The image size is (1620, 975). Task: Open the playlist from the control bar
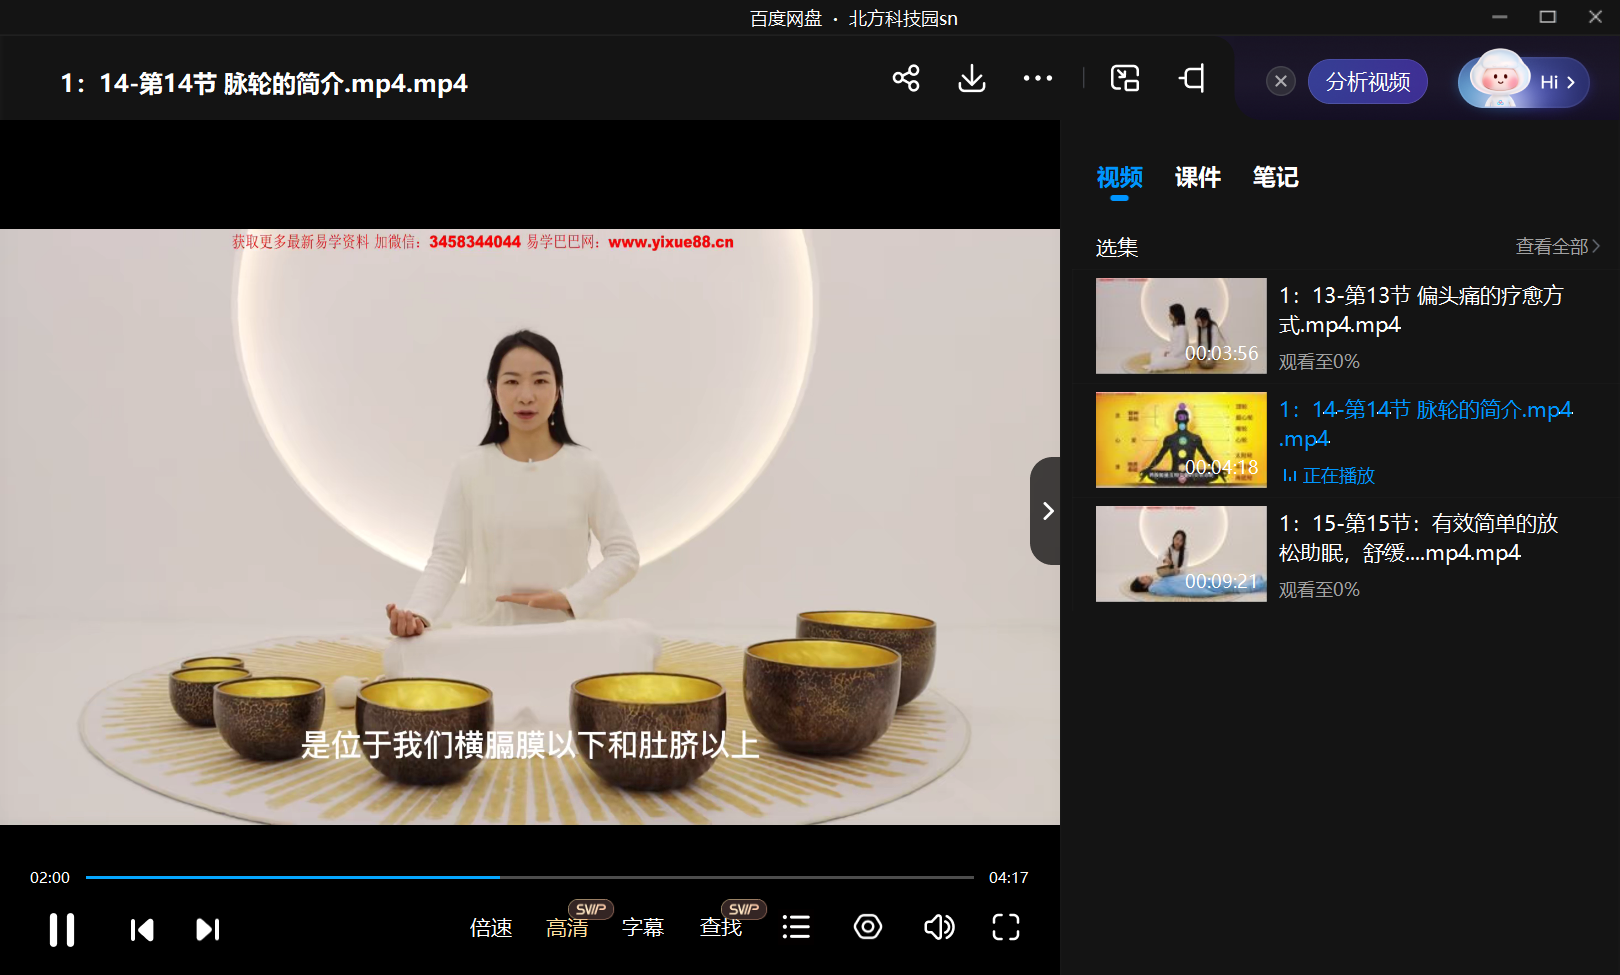coord(796,928)
